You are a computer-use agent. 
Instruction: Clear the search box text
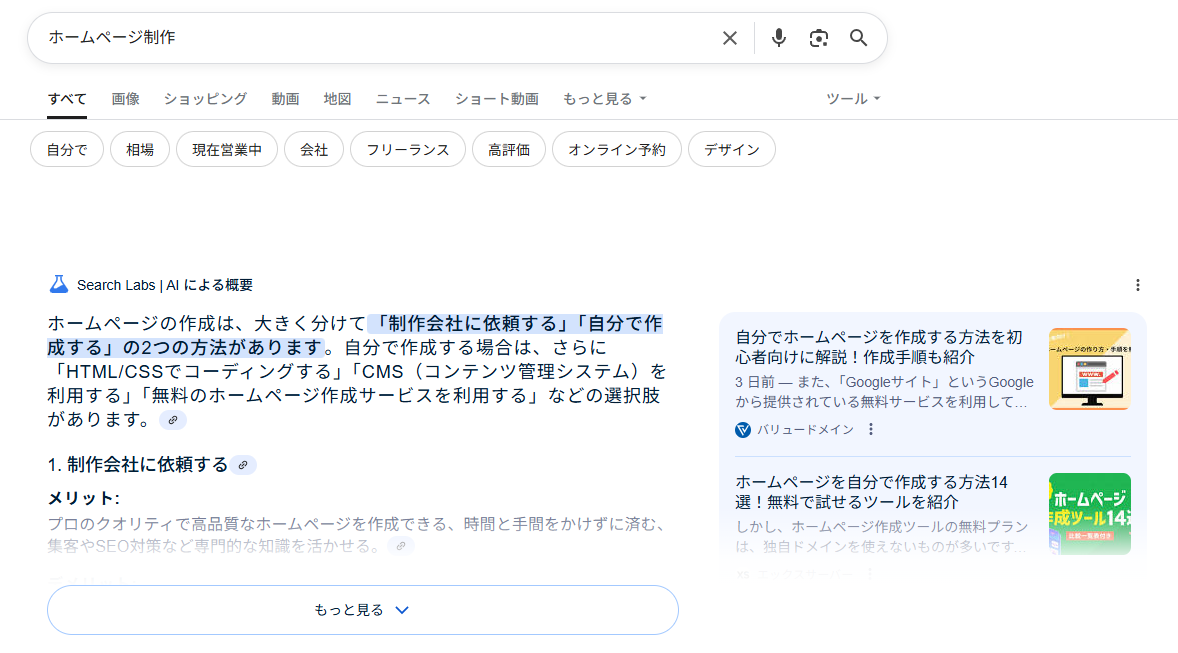pos(730,38)
